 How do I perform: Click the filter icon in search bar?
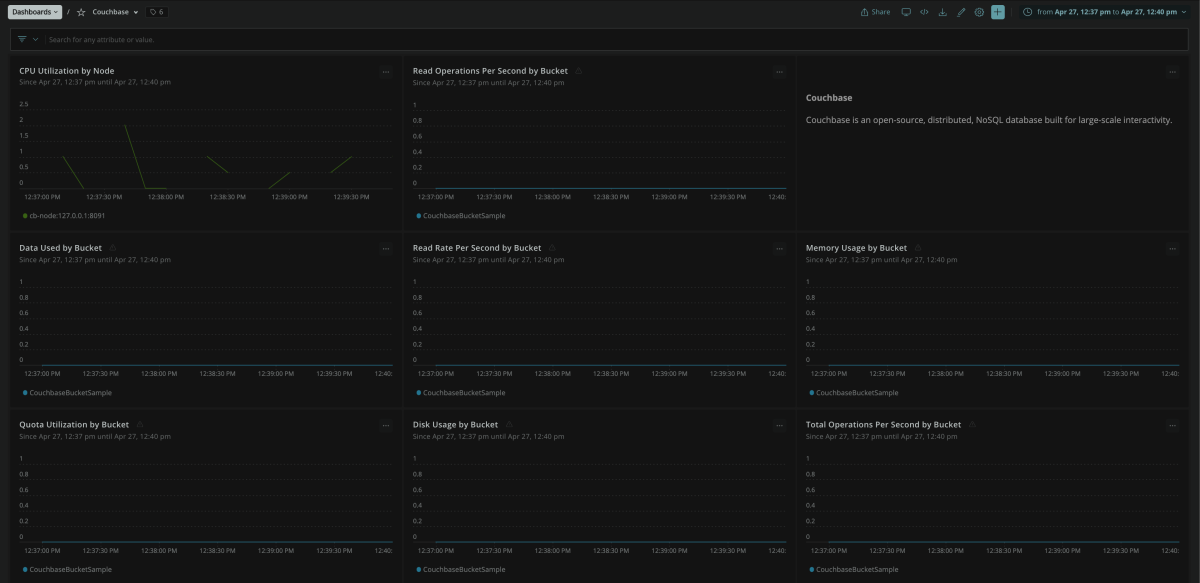point(22,39)
